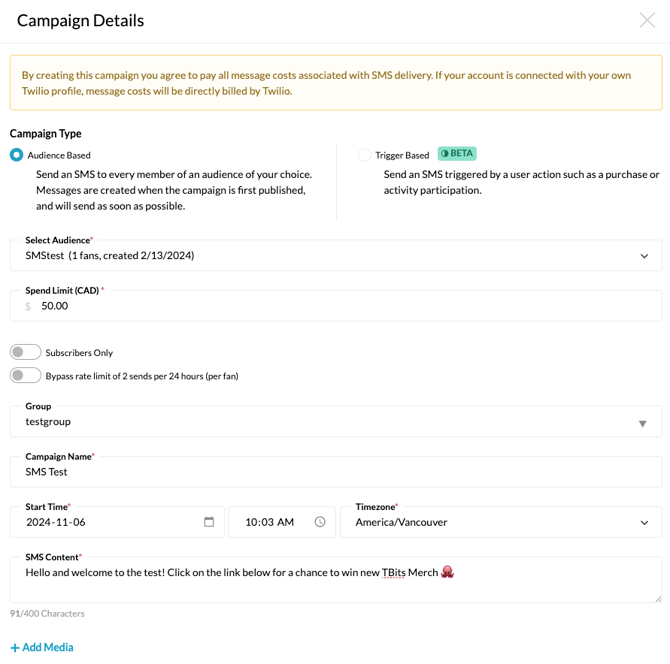Click the Campaign Name field
Image resolution: width=670 pixels, height=664 pixels.
tap(335, 472)
